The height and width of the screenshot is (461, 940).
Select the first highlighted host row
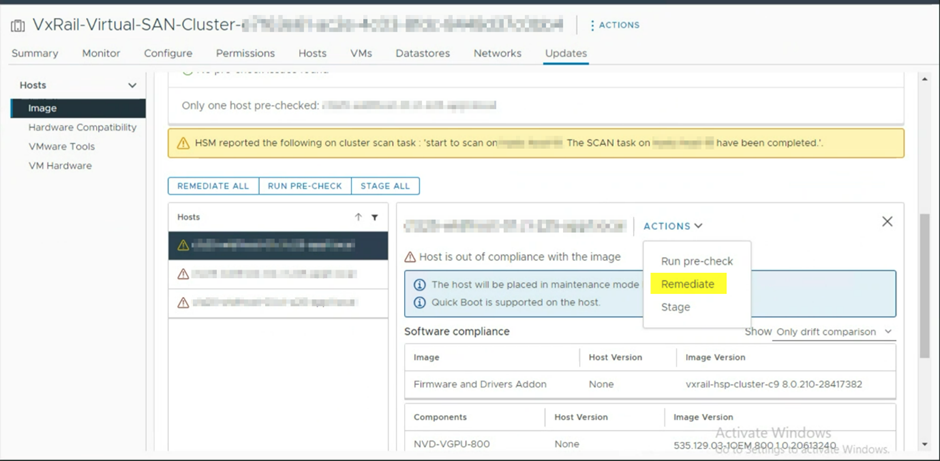tap(278, 245)
